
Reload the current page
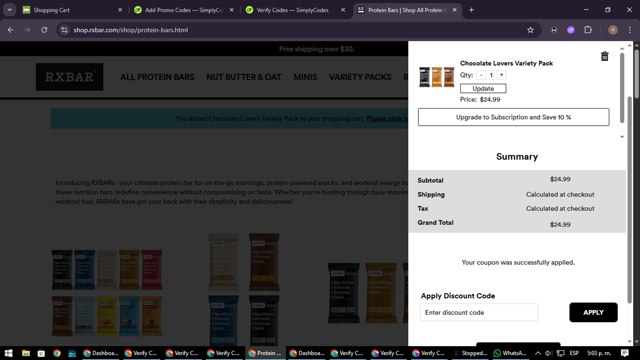point(44,30)
